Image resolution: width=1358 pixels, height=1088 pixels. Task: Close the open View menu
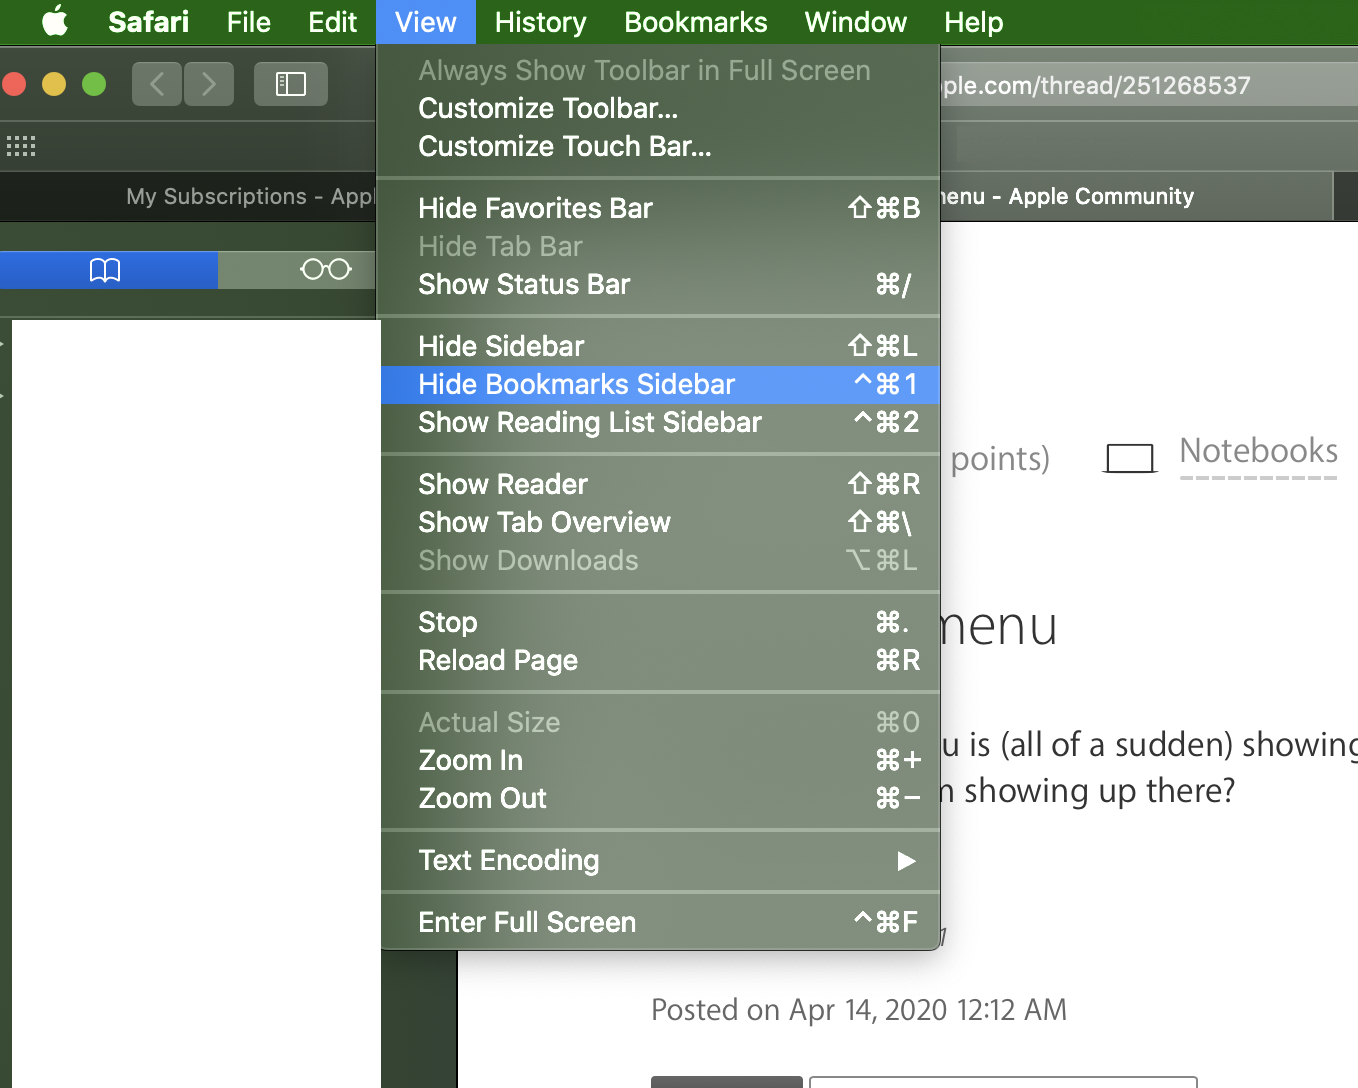click(425, 22)
